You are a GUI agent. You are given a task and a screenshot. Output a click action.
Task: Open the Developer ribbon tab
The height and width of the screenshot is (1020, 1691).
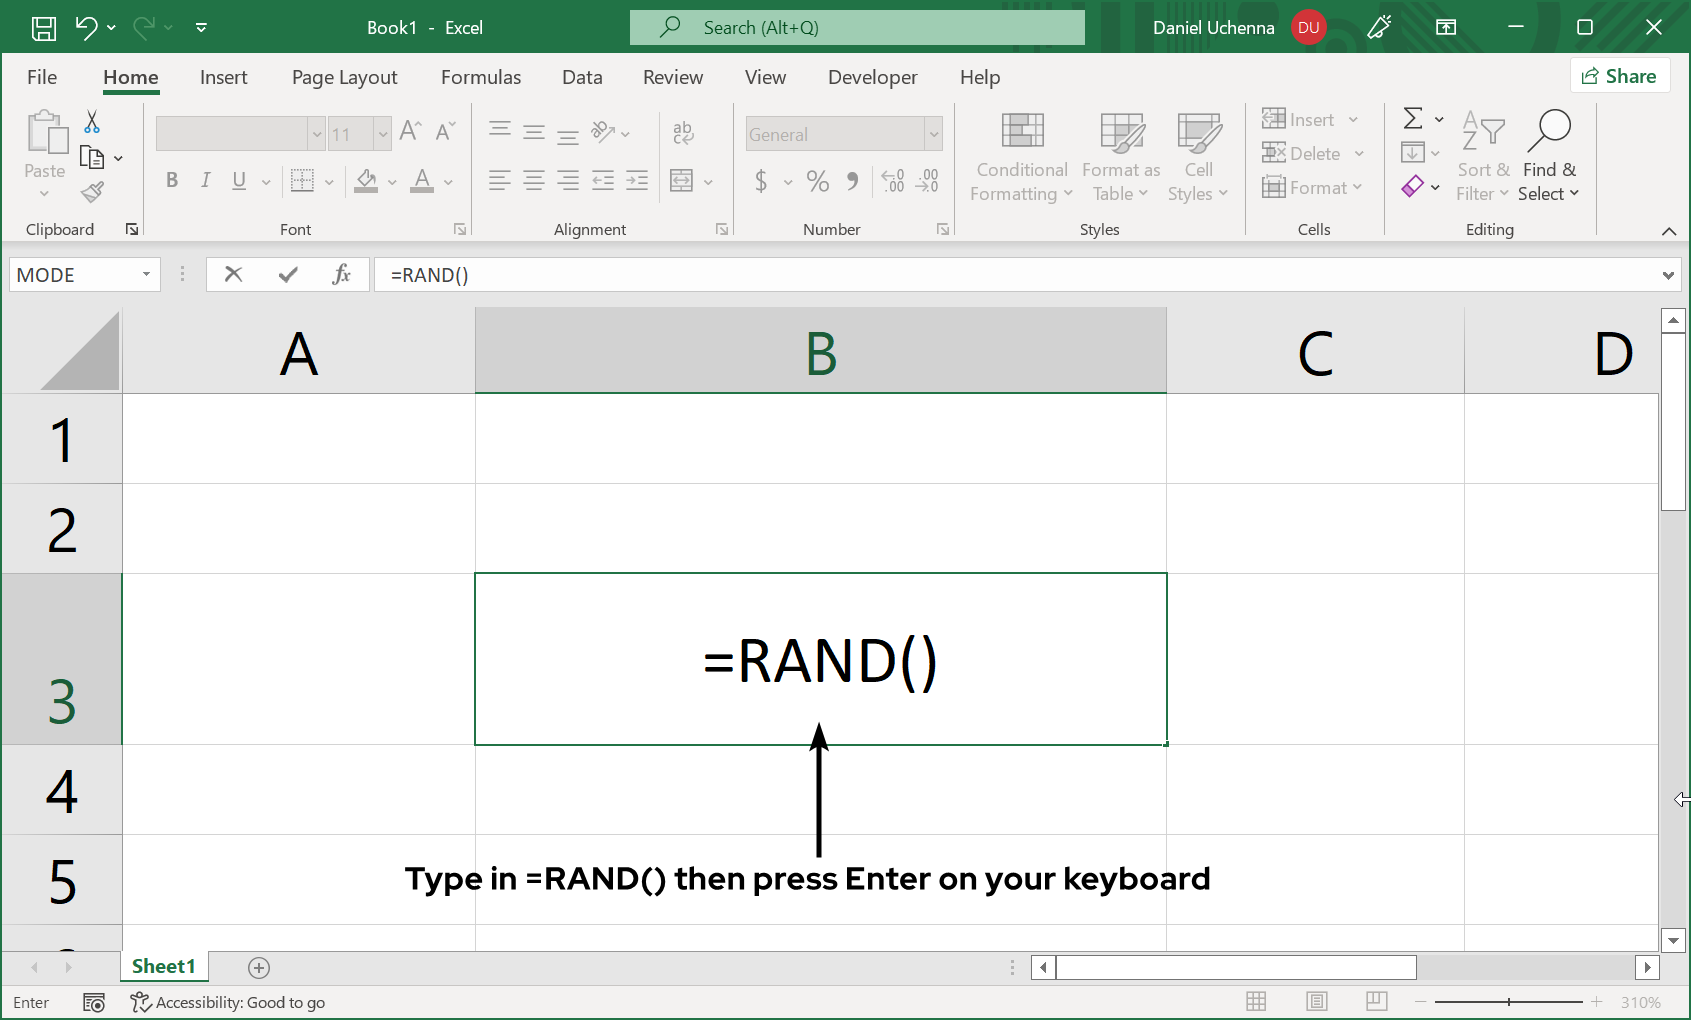pos(872,77)
